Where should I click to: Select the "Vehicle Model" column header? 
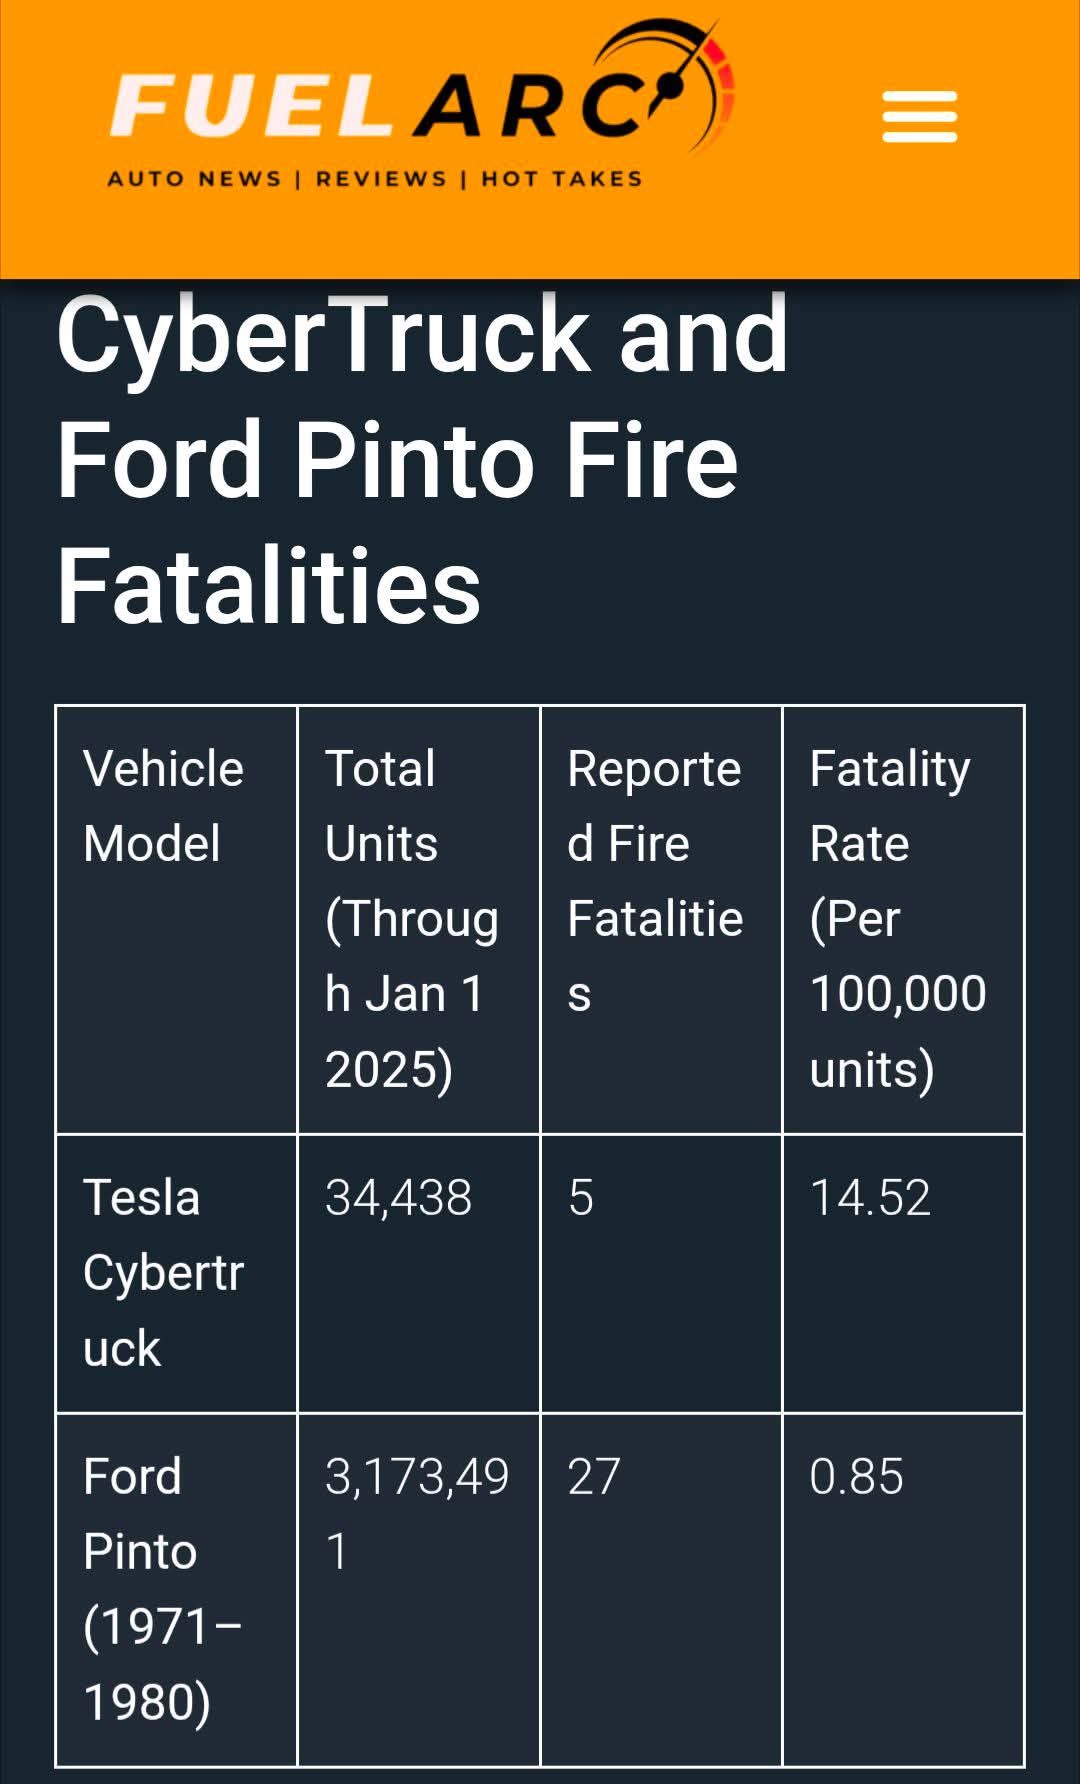click(163, 806)
